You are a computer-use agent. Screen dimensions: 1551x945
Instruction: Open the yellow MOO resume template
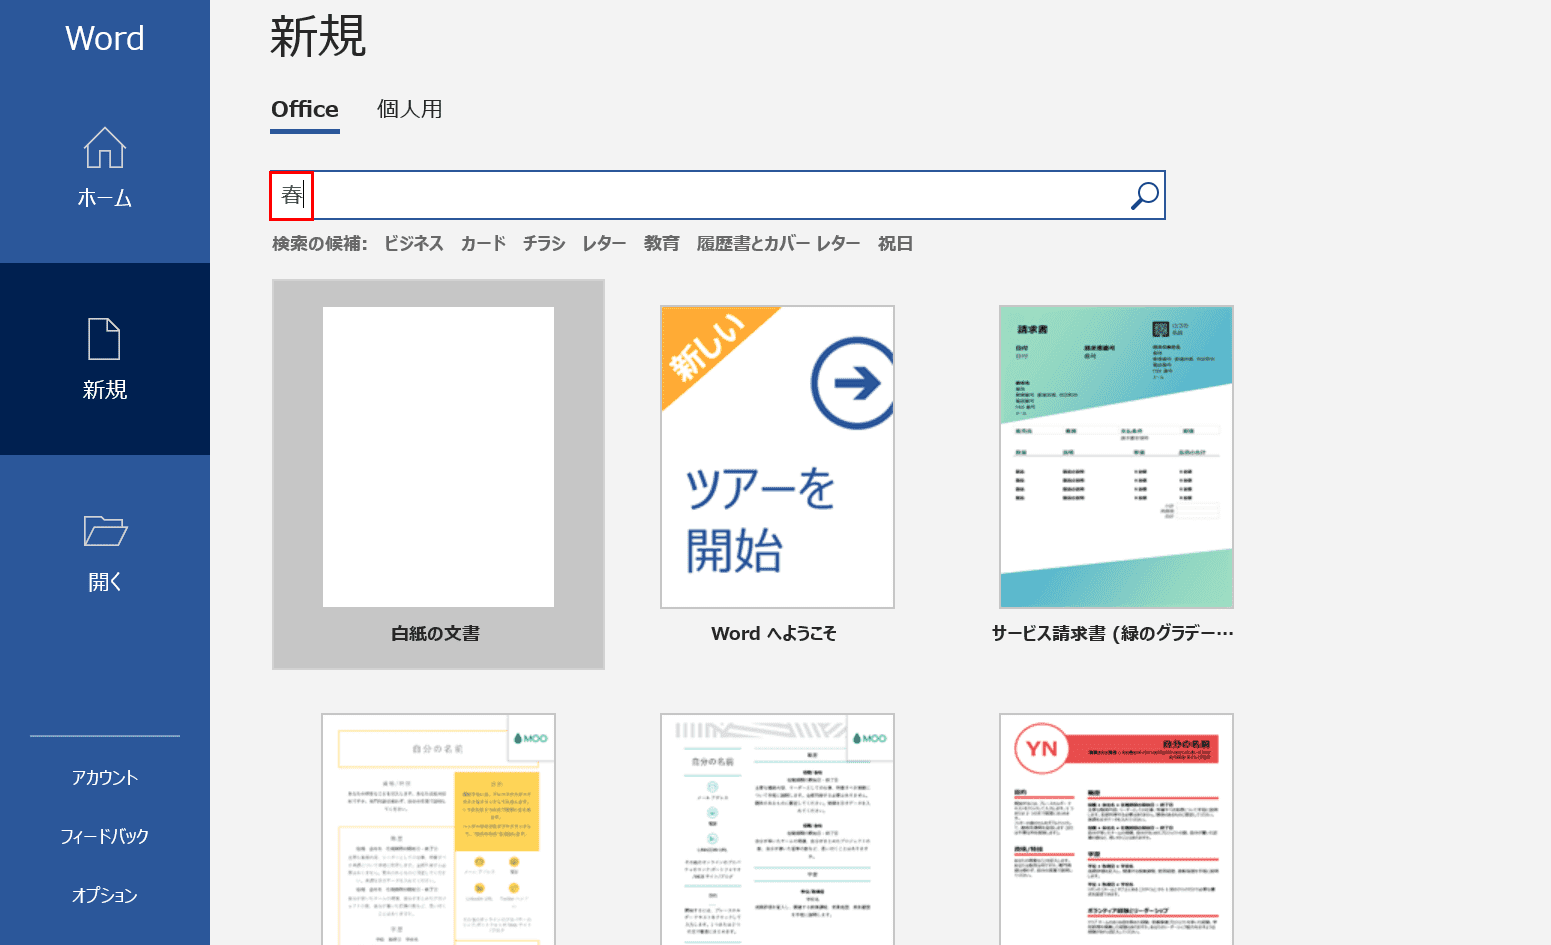438,829
